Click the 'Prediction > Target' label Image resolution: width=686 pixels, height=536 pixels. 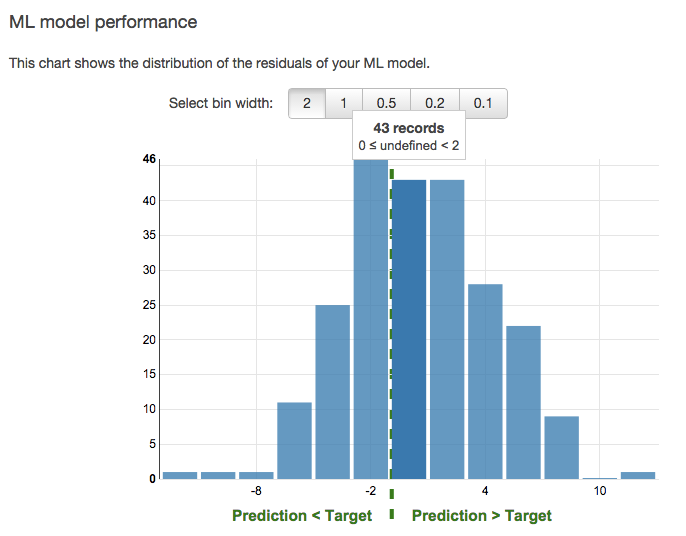(482, 515)
